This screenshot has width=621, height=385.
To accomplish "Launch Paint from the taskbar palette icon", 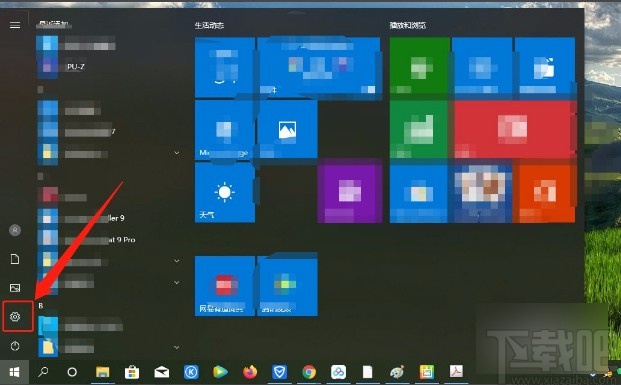I will pos(397,372).
